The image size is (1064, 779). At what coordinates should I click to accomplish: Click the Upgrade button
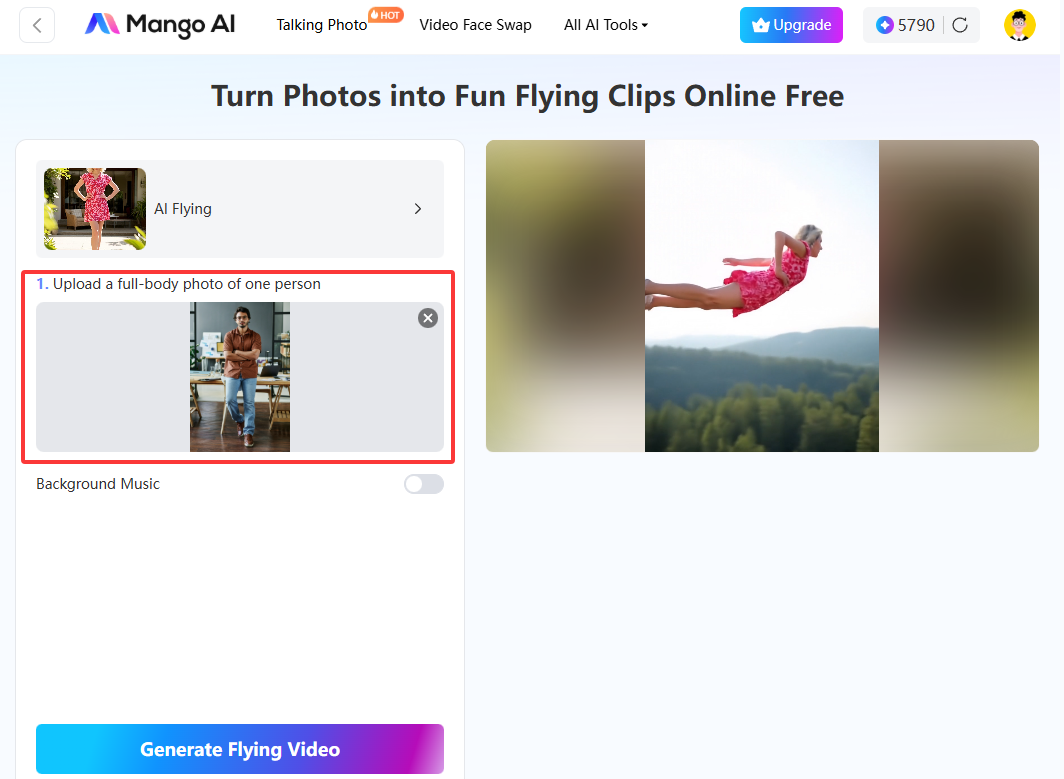coord(791,24)
